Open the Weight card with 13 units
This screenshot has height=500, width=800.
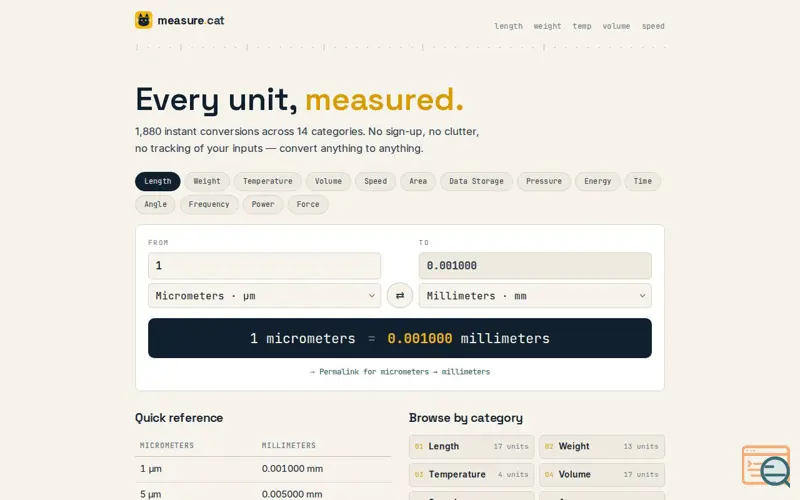602,446
